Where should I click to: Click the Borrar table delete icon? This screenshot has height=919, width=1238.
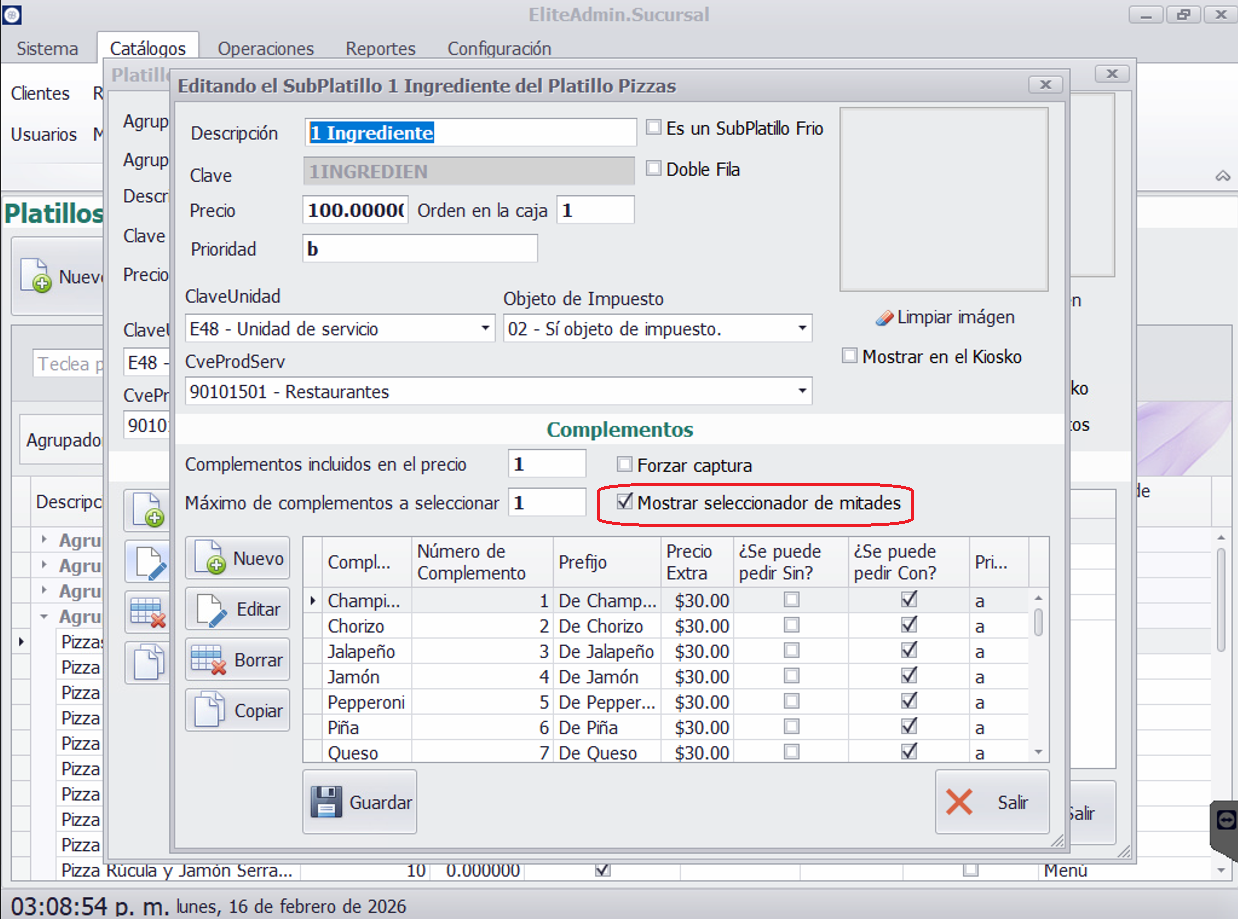tap(209, 661)
